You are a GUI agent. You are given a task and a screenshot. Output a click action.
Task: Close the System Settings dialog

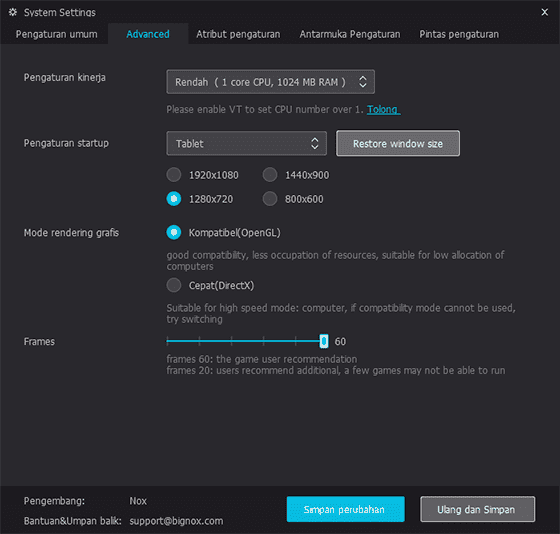(544, 12)
